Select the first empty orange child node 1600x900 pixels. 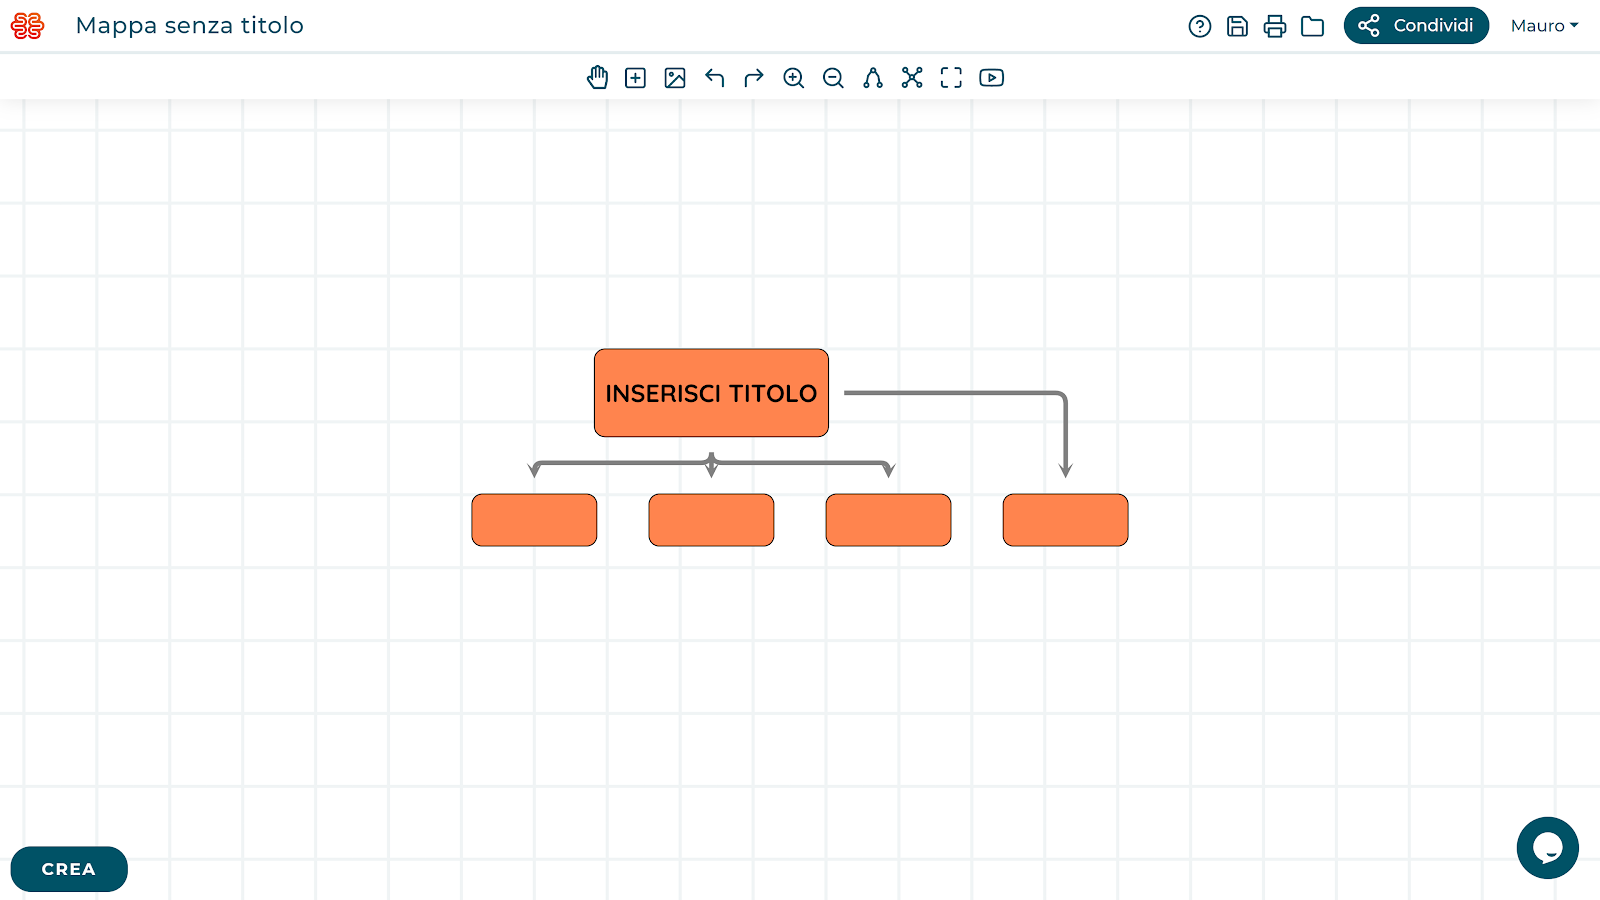534,520
